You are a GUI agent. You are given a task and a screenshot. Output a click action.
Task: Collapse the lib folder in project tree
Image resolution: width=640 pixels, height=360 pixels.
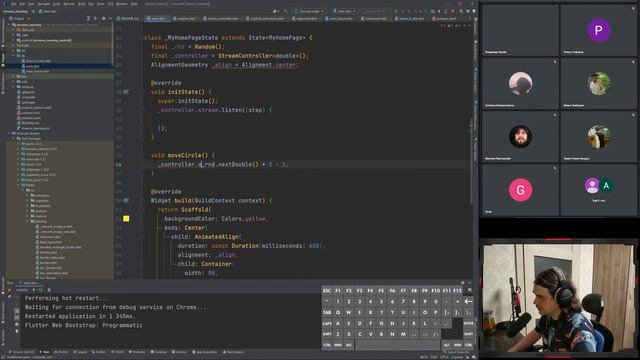14,56
